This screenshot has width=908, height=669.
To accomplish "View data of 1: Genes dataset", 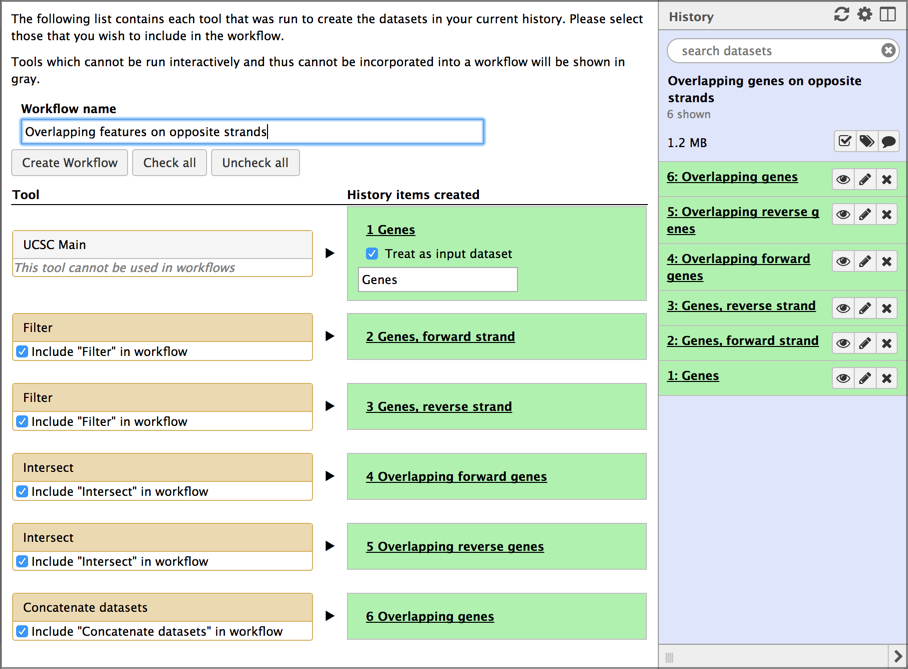I will [x=843, y=378].
